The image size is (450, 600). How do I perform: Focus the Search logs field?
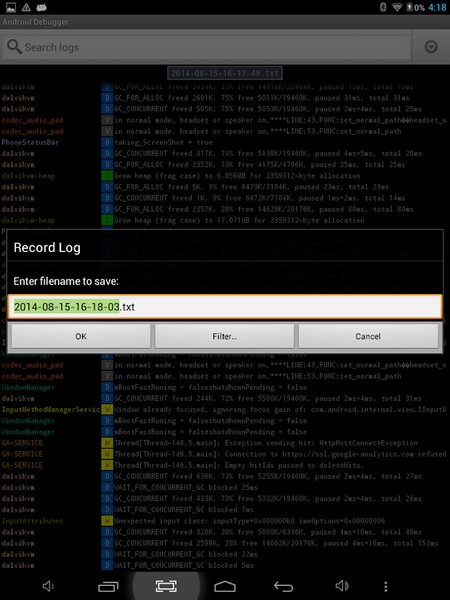pyautogui.click(x=207, y=47)
